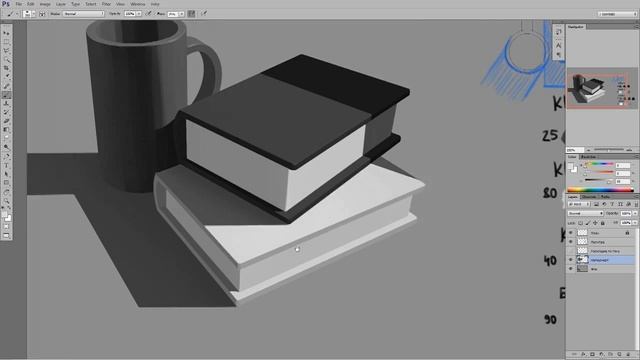Enable airbrush mode in options bar
Screen dimensions: 640x360
(191, 13)
